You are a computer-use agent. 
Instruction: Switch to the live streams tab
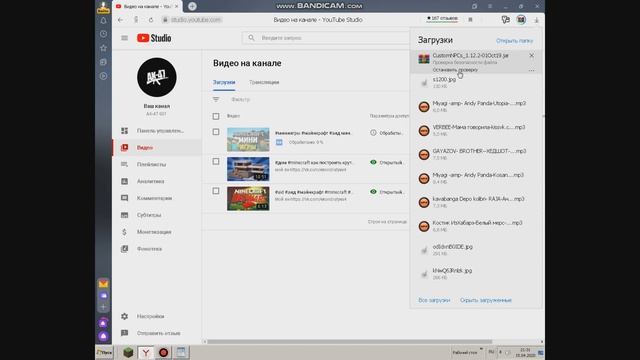tap(264, 82)
